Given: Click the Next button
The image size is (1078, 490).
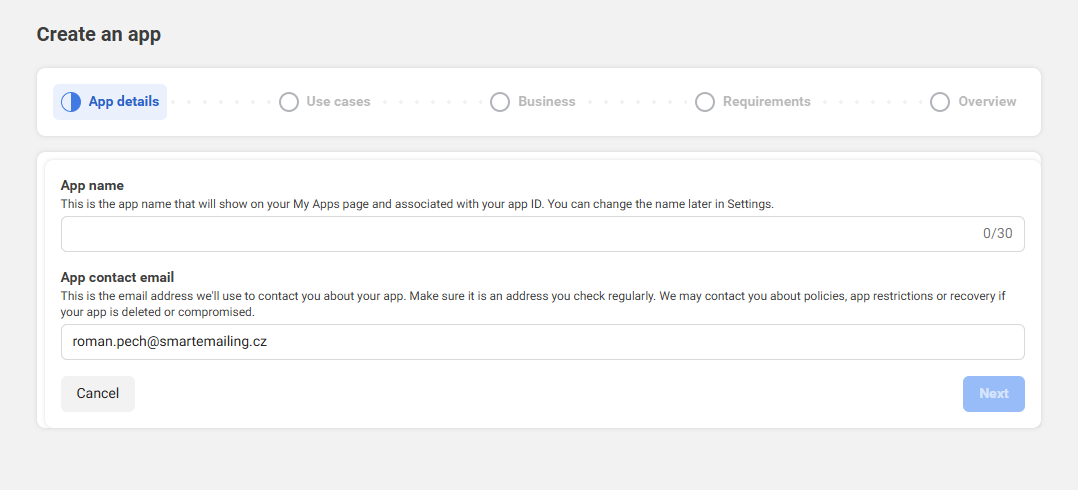Looking at the screenshot, I should [x=993, y=394].
